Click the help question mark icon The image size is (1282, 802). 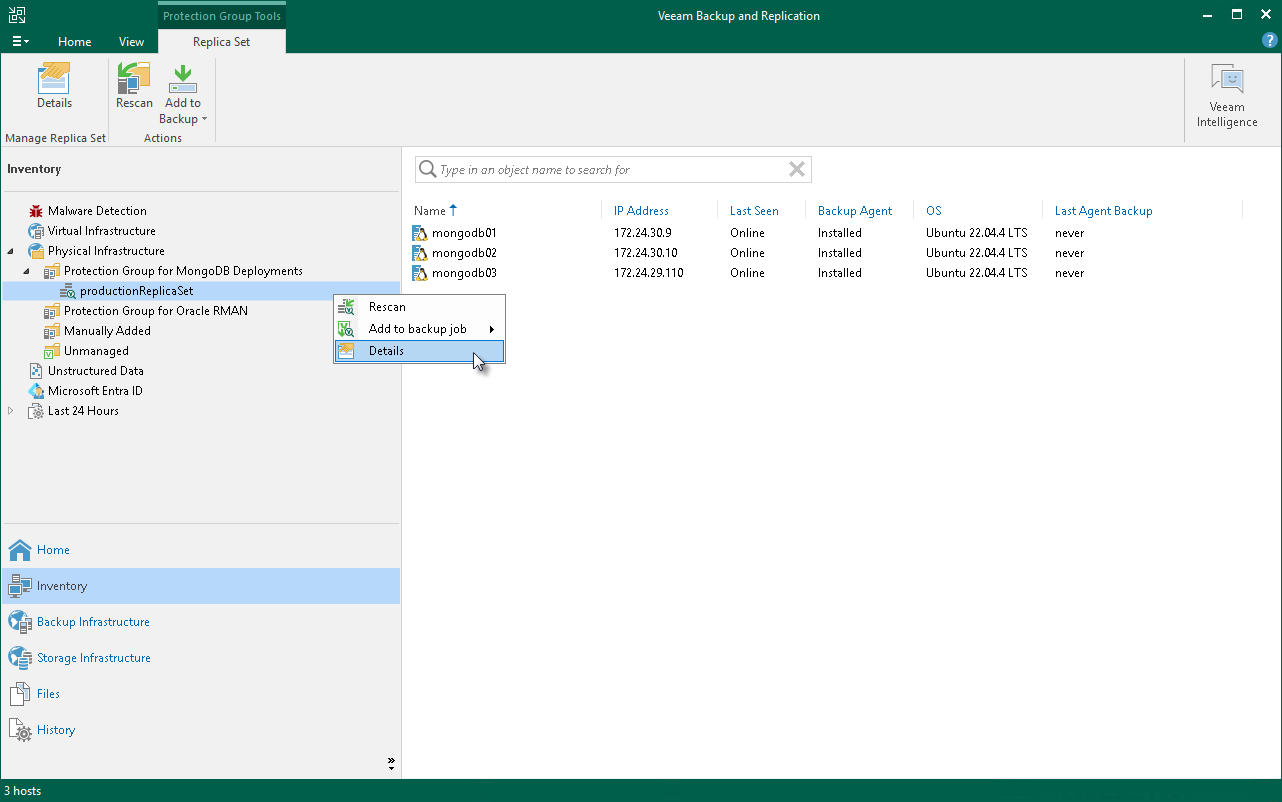tap(1270, 41)
